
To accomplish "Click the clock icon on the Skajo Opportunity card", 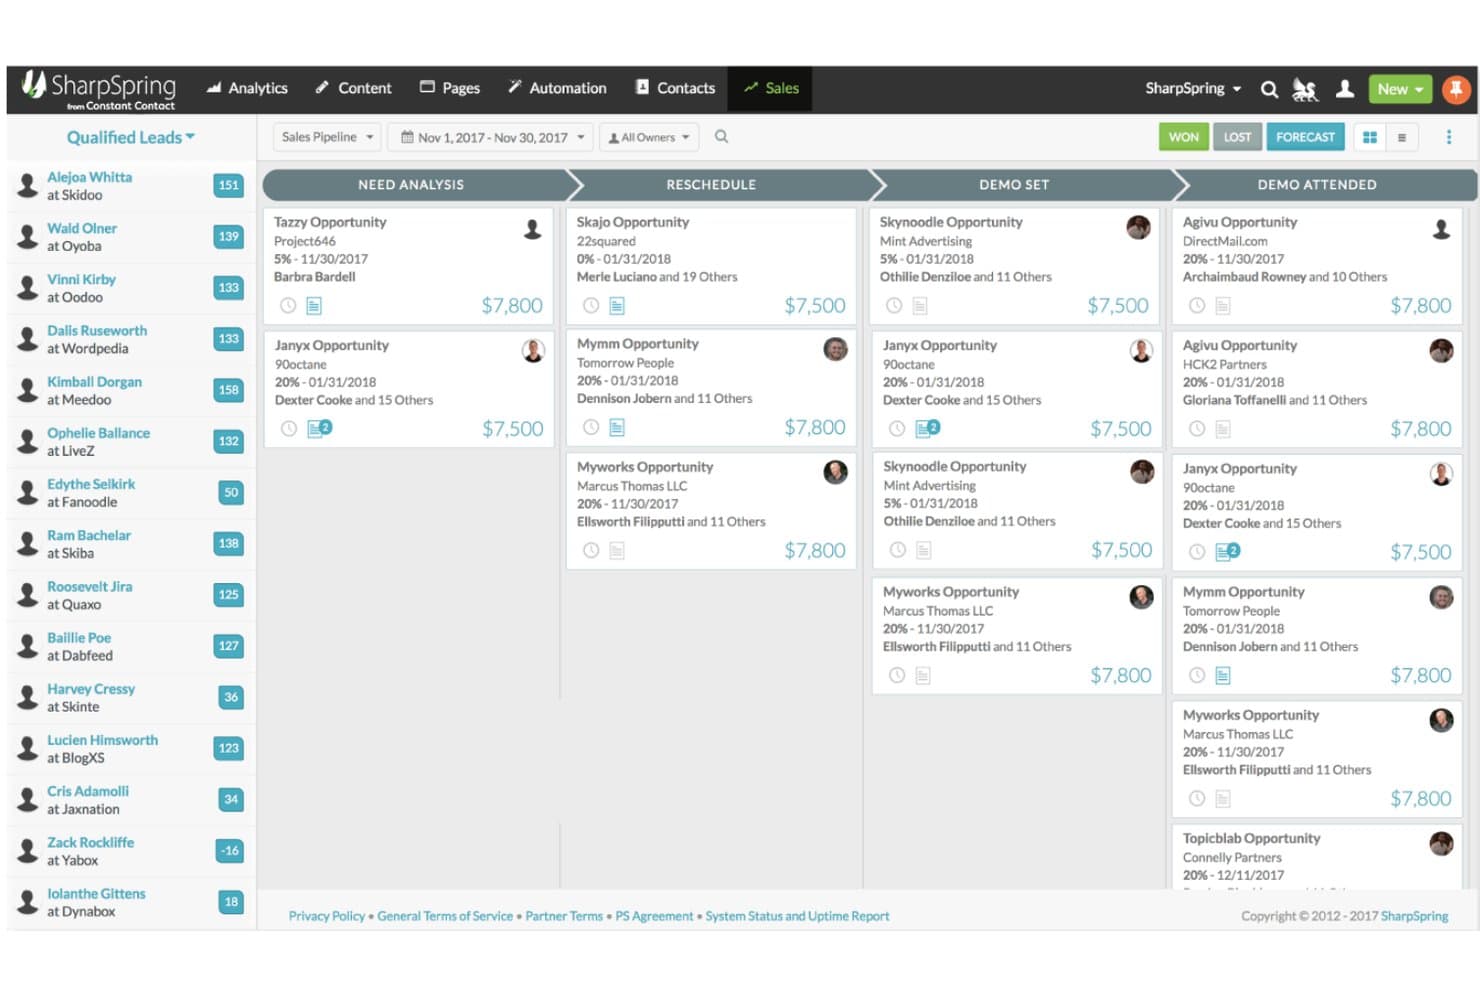I will 591,305.
